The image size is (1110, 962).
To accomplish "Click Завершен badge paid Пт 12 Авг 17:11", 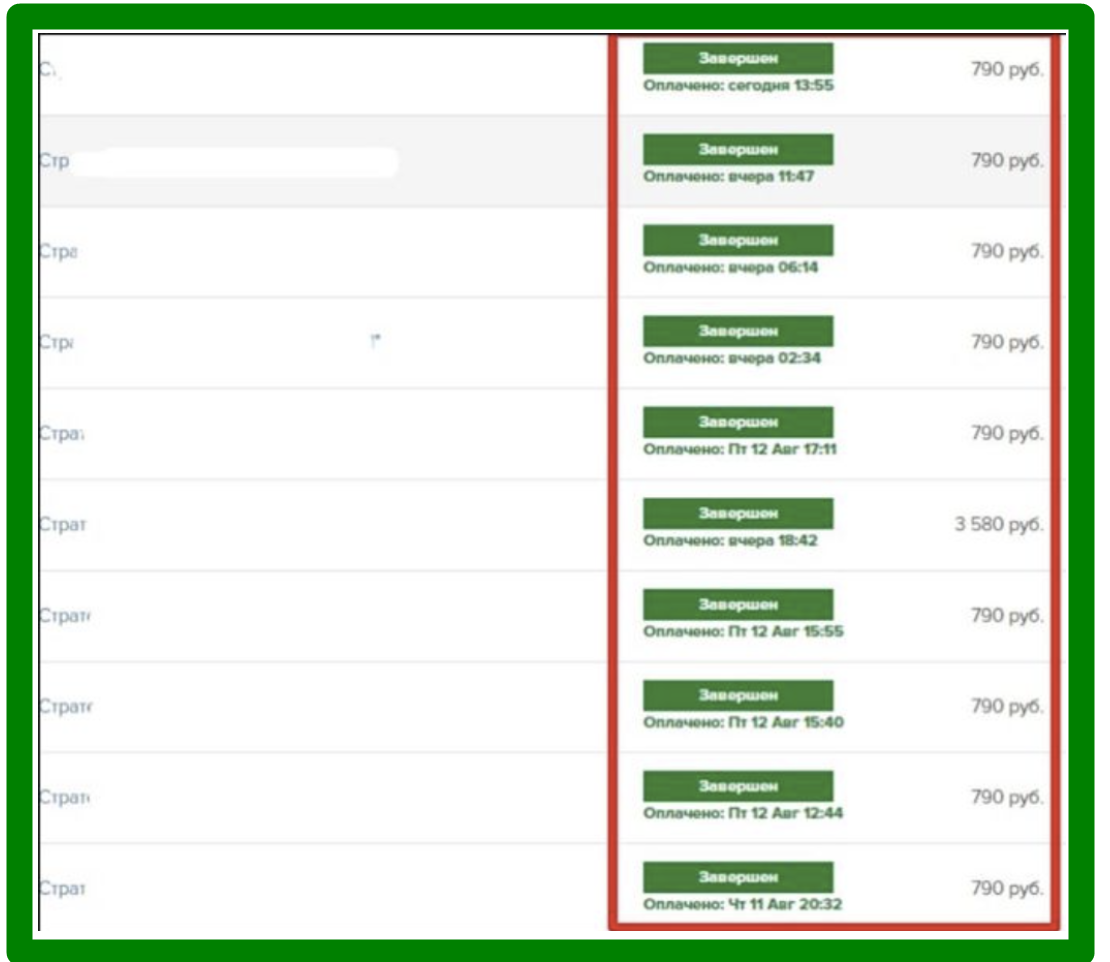I will [x=738, y=422].
